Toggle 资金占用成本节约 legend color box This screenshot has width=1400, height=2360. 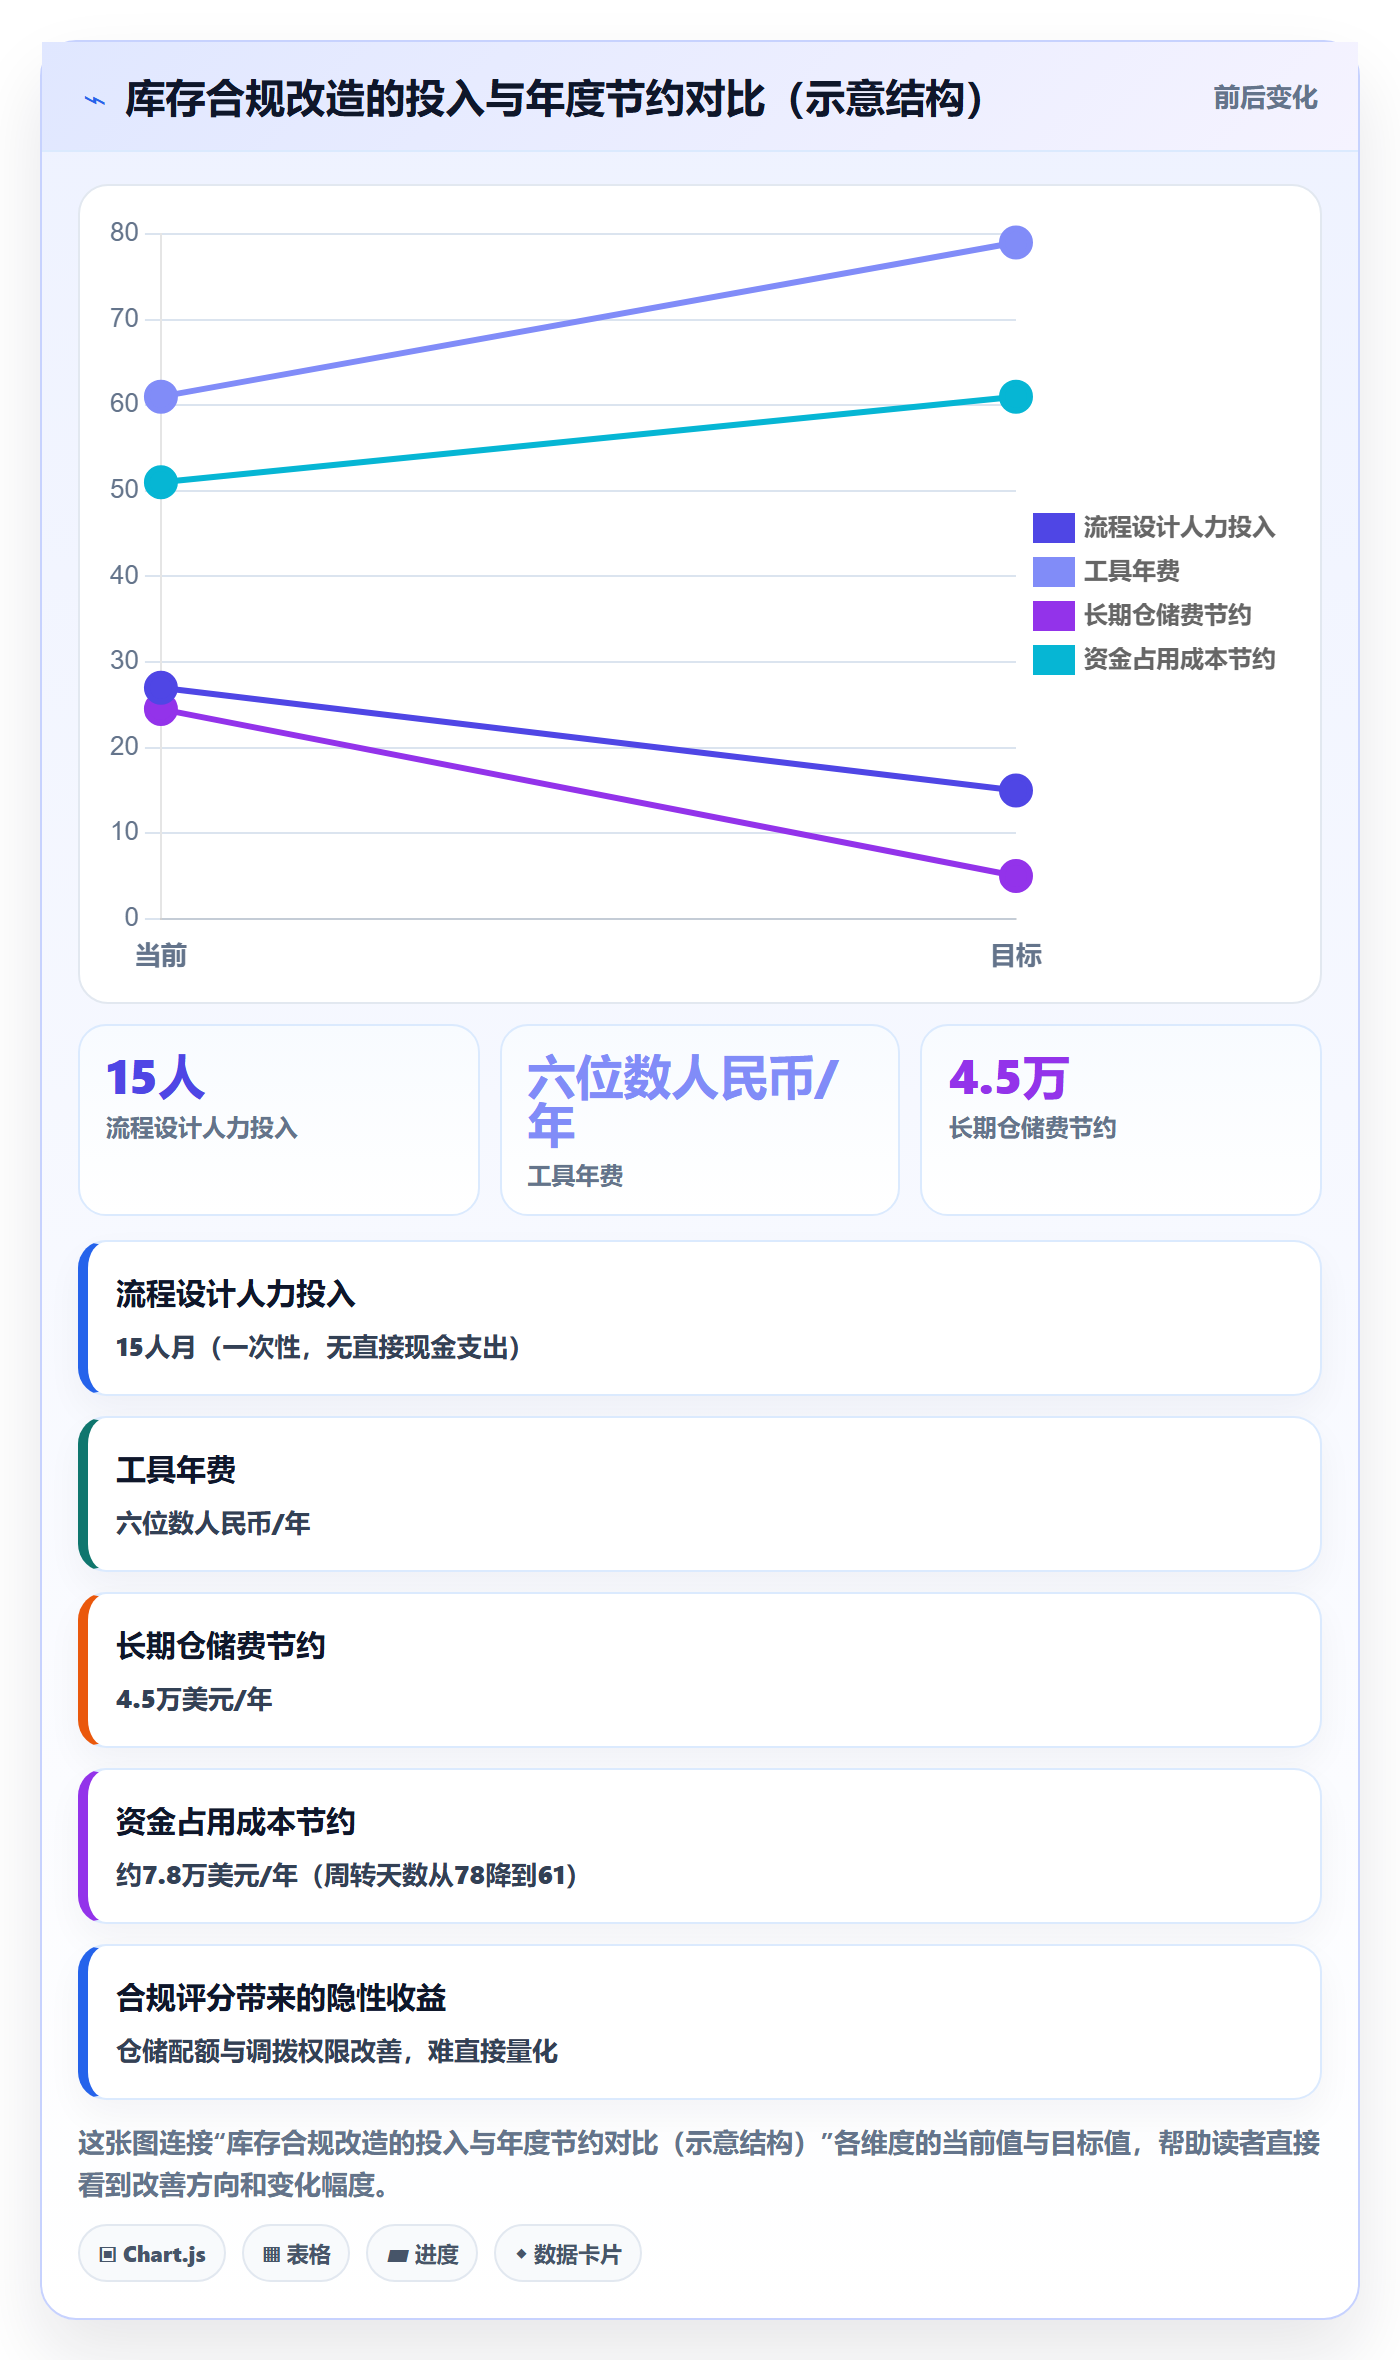[x=1053, y=659]
